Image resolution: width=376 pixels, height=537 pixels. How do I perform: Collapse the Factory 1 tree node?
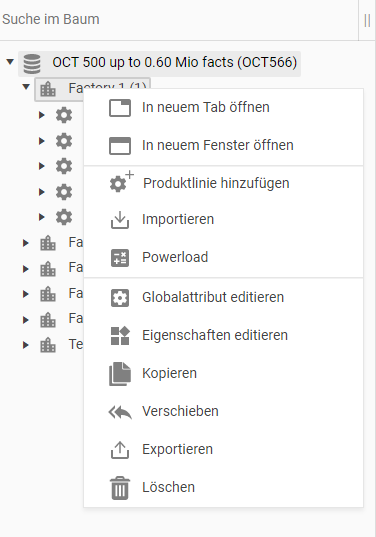[26, 87]
